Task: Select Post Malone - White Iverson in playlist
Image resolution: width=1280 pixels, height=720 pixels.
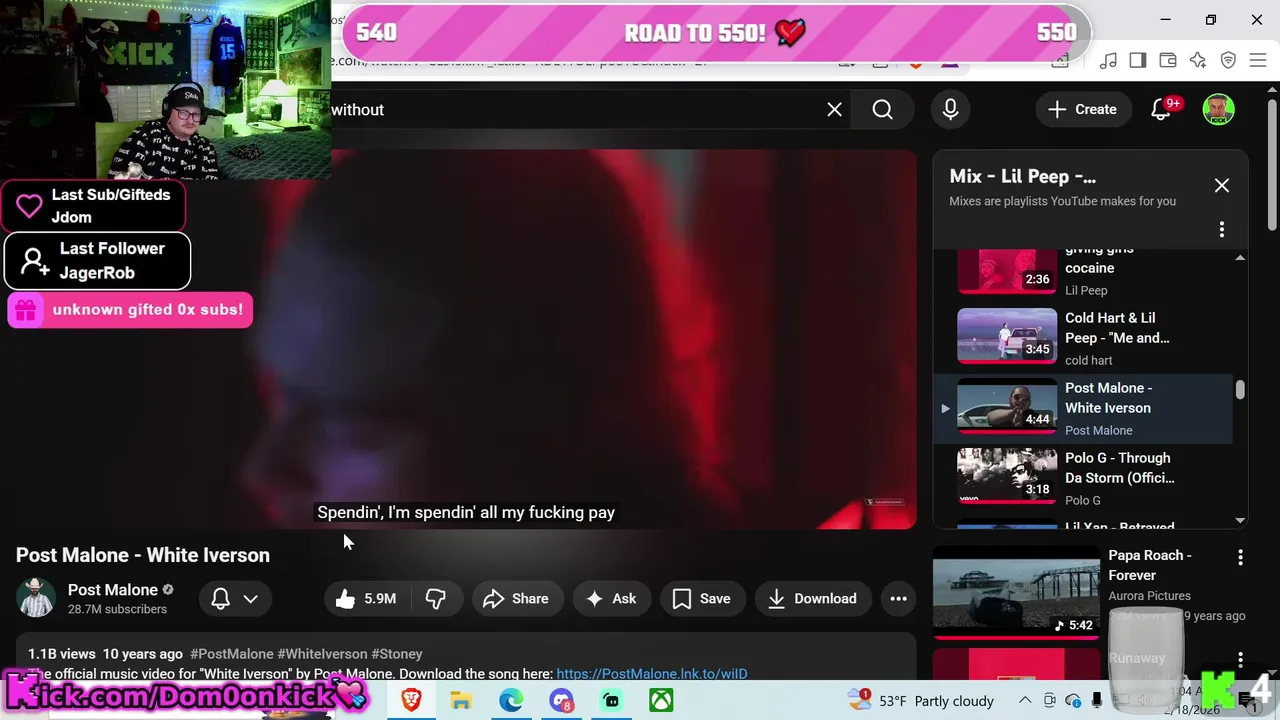Action: pos(1083,408)
